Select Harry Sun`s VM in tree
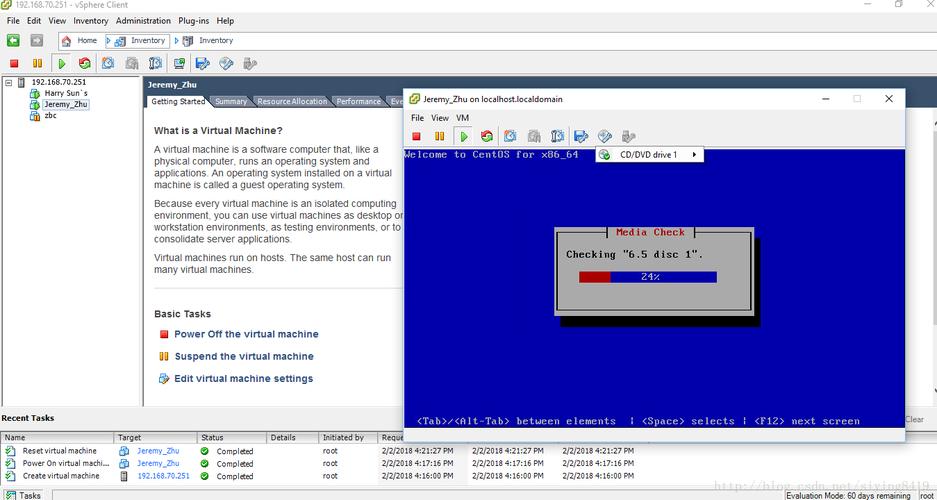This screenshot has width=937, height=500. coord(66,93)
